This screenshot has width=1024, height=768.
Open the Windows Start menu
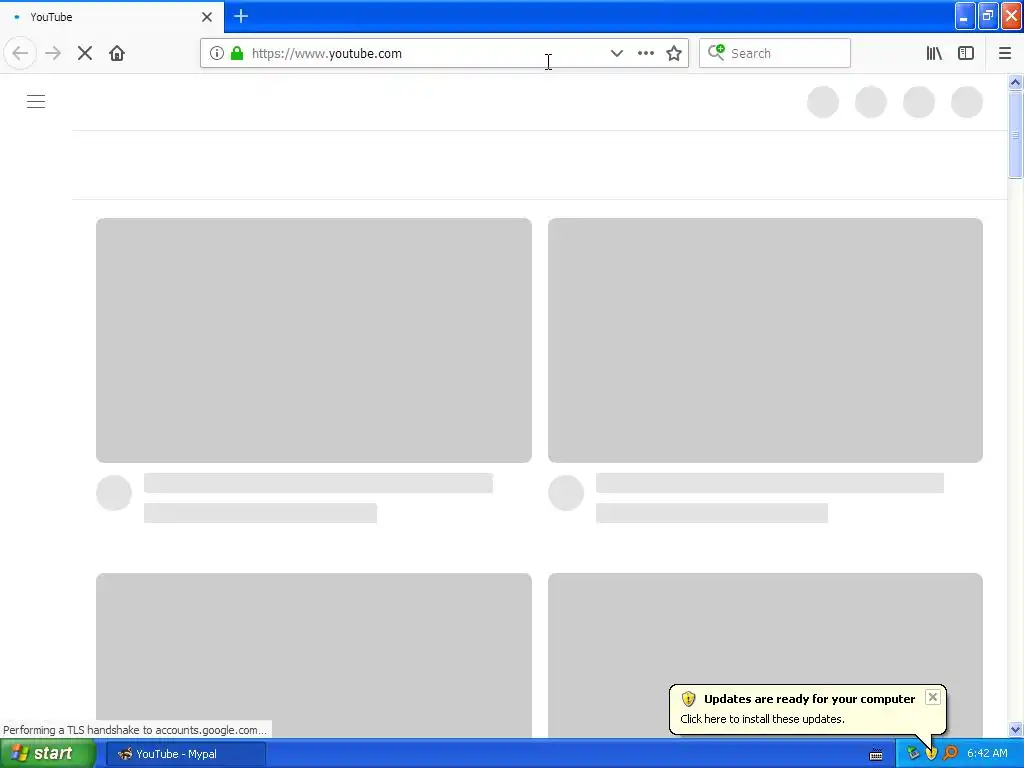(48, 754)
